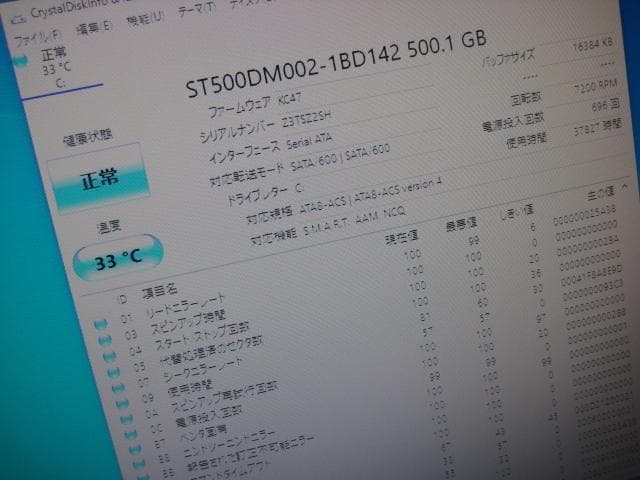Click the serial number field Z3TSZ2SH
Image resolution: width=640 pixels, height=480 pixels.
coord(306,119)
